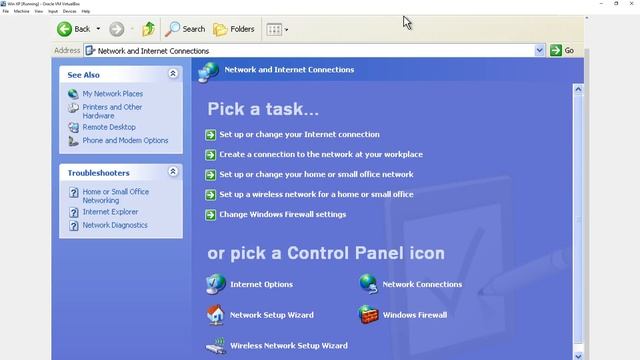Select Set up home or small office network

pos(316,174)
